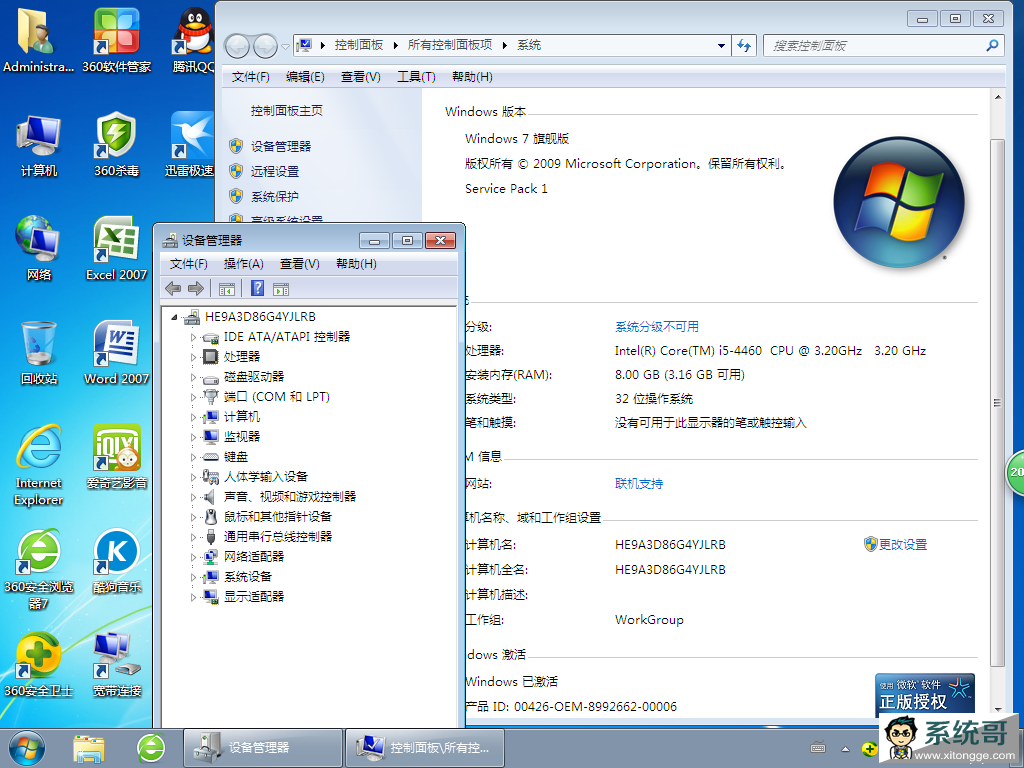
Task: Launch 360 browser from the taskbar
Action: coord(151,748)
